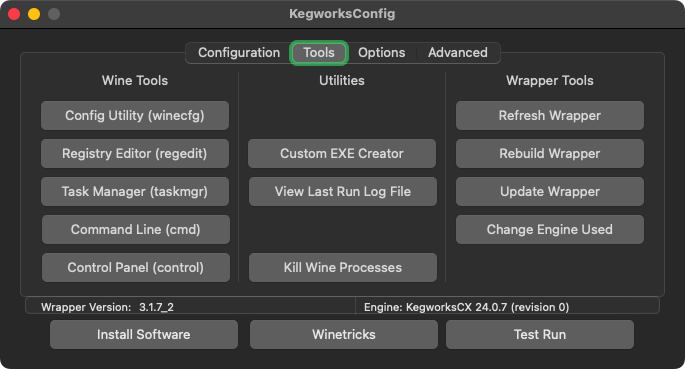
Task: Open Registry Editor (regedit)
Action: click(x=135, y=154)
